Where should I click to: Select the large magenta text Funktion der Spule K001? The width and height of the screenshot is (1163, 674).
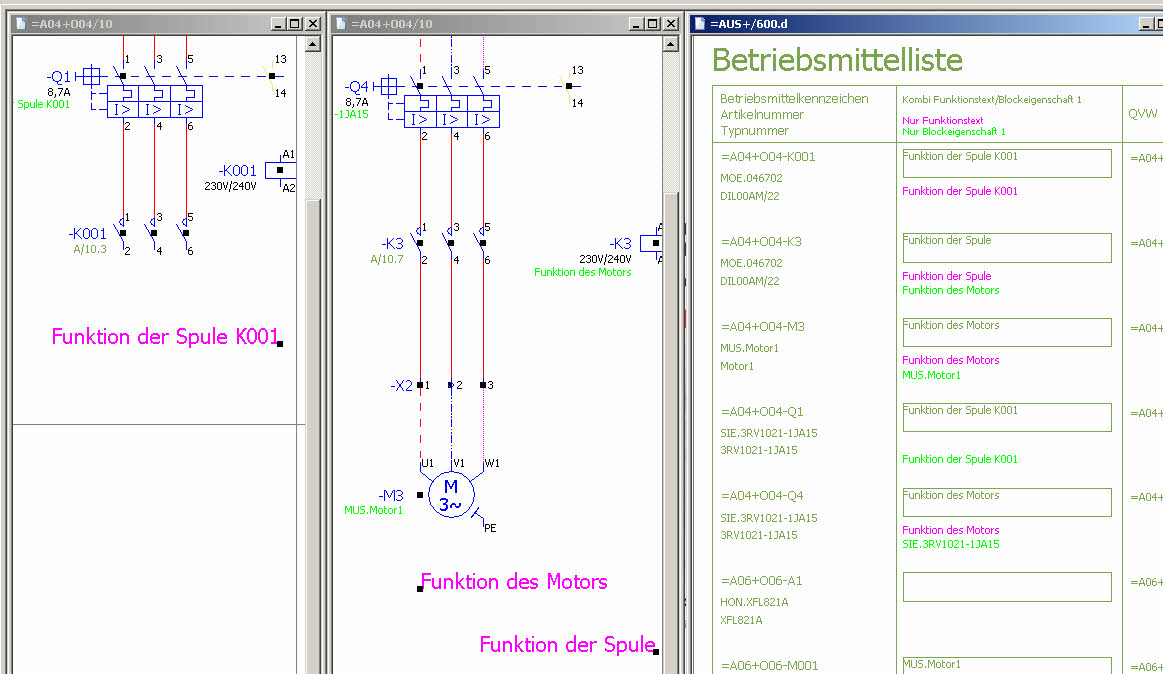[x=165, y=337]
